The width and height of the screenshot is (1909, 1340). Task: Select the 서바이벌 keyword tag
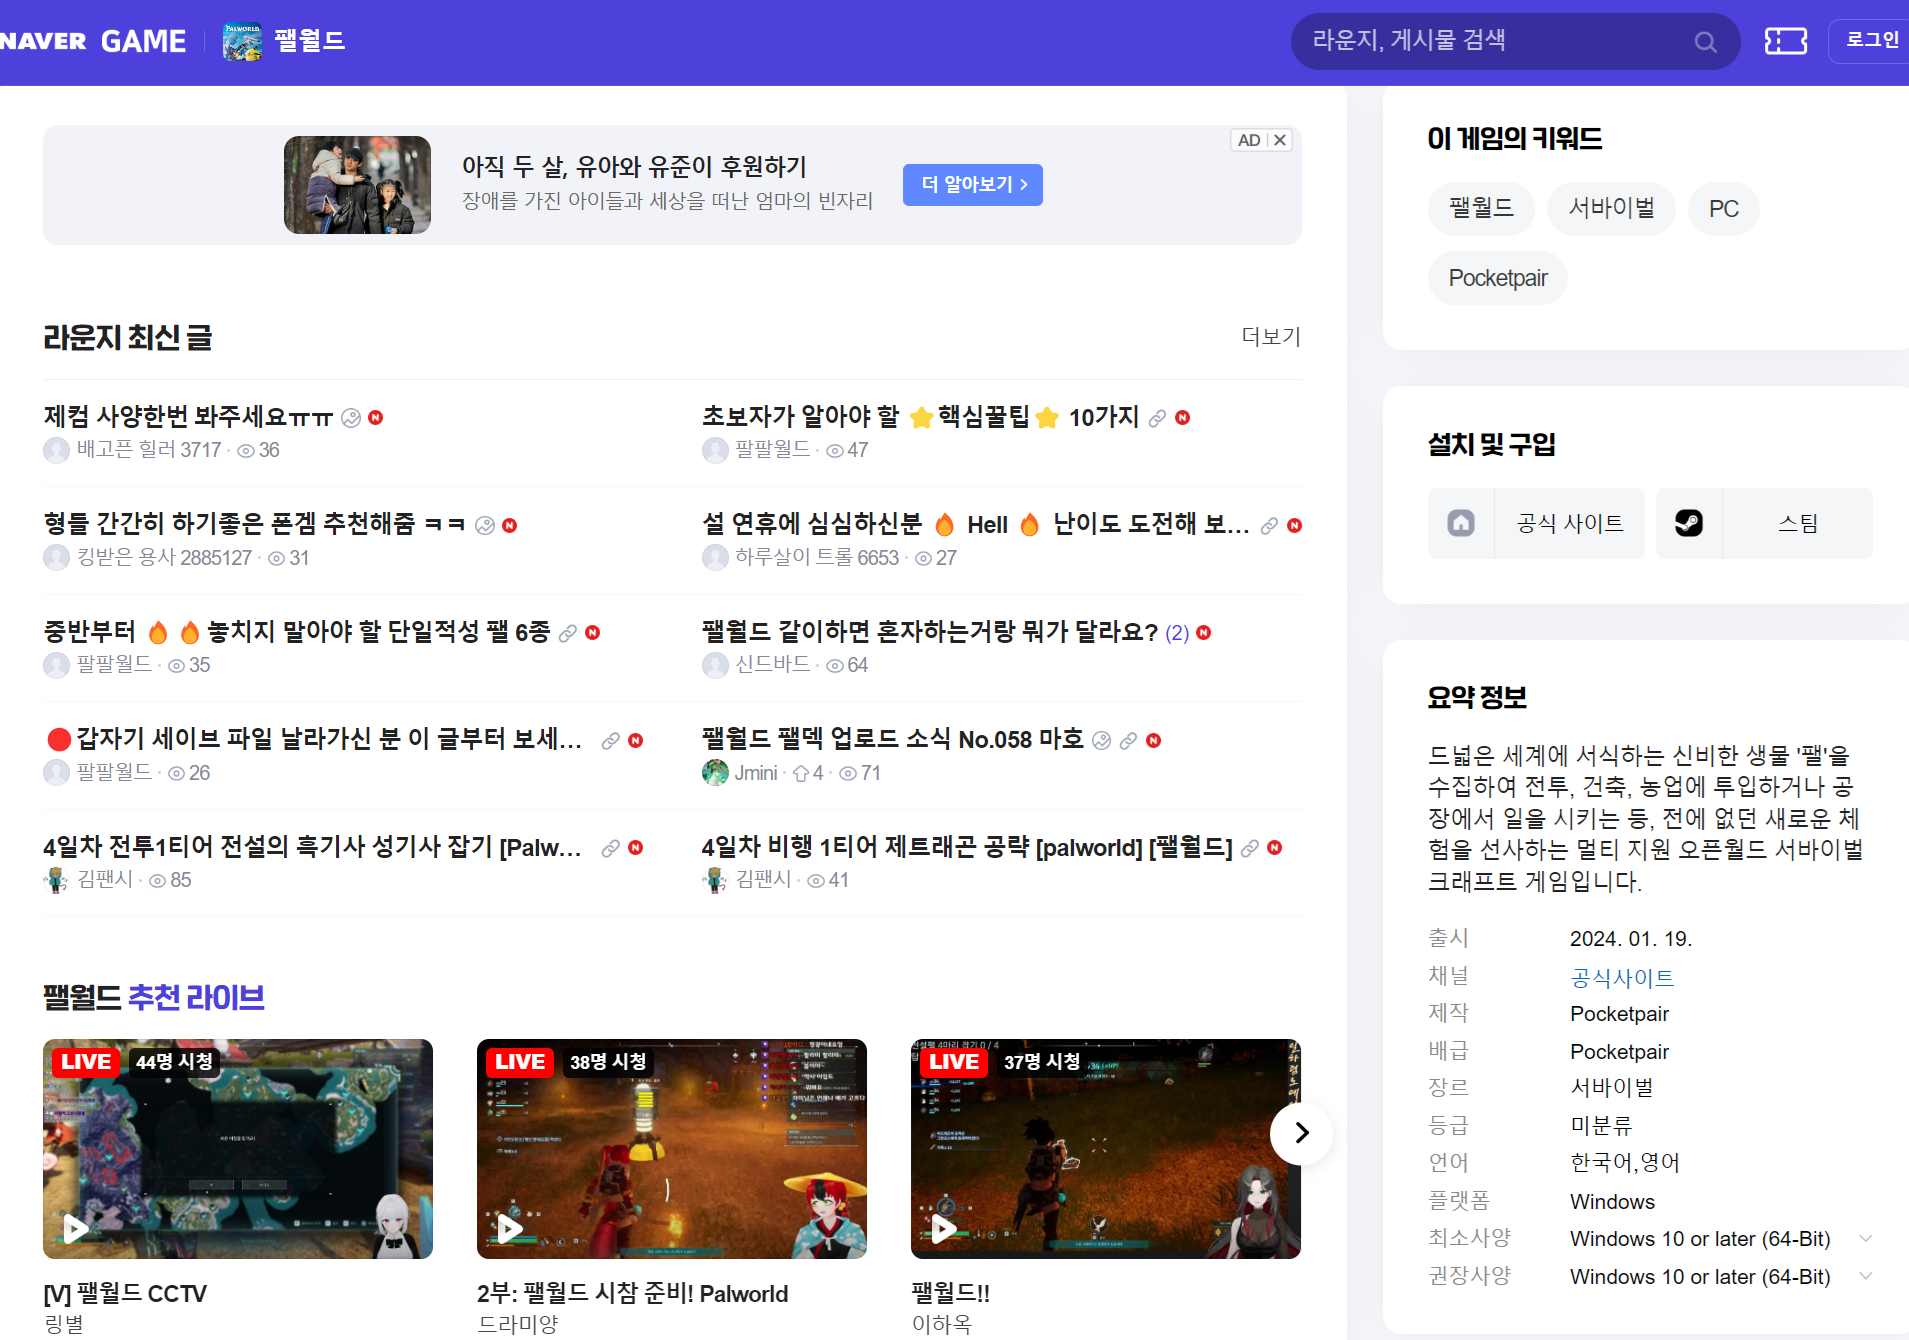coord(1611,209)
